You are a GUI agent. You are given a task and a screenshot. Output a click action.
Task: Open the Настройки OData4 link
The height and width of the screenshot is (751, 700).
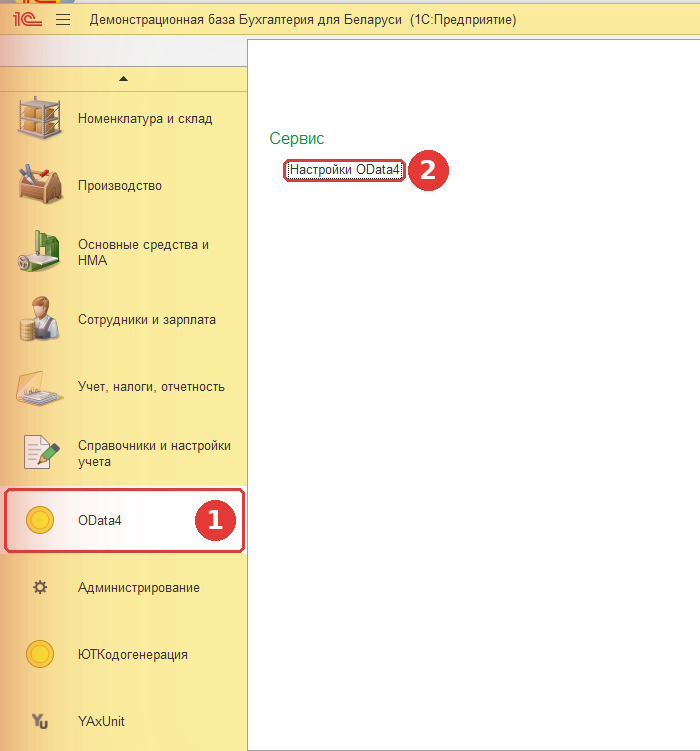click(344, 170)
